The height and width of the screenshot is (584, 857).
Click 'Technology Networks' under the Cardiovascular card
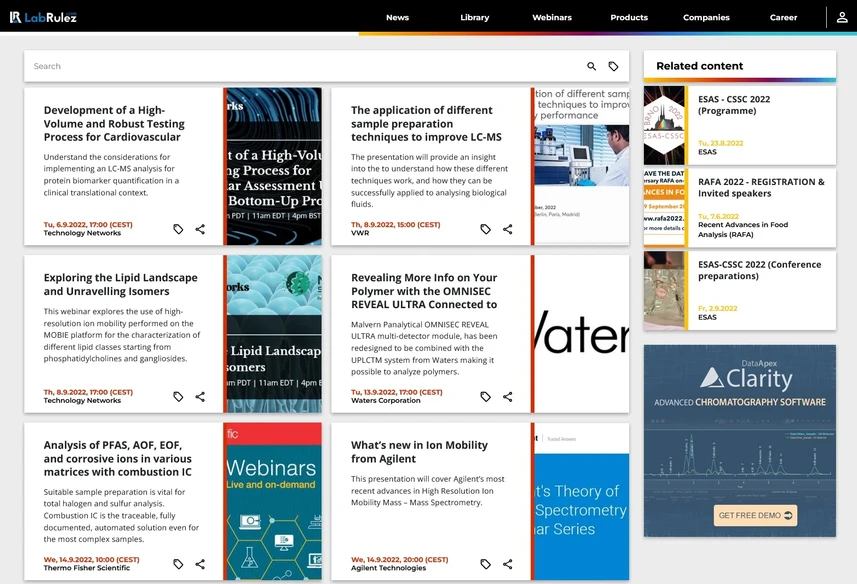coord(82,233)
